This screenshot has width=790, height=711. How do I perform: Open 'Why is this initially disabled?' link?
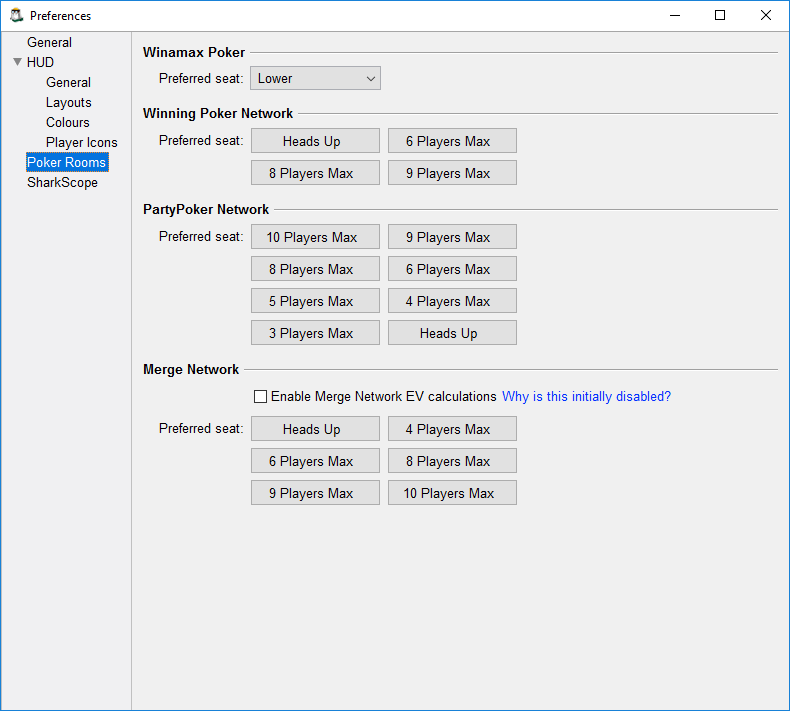[586, 397]
